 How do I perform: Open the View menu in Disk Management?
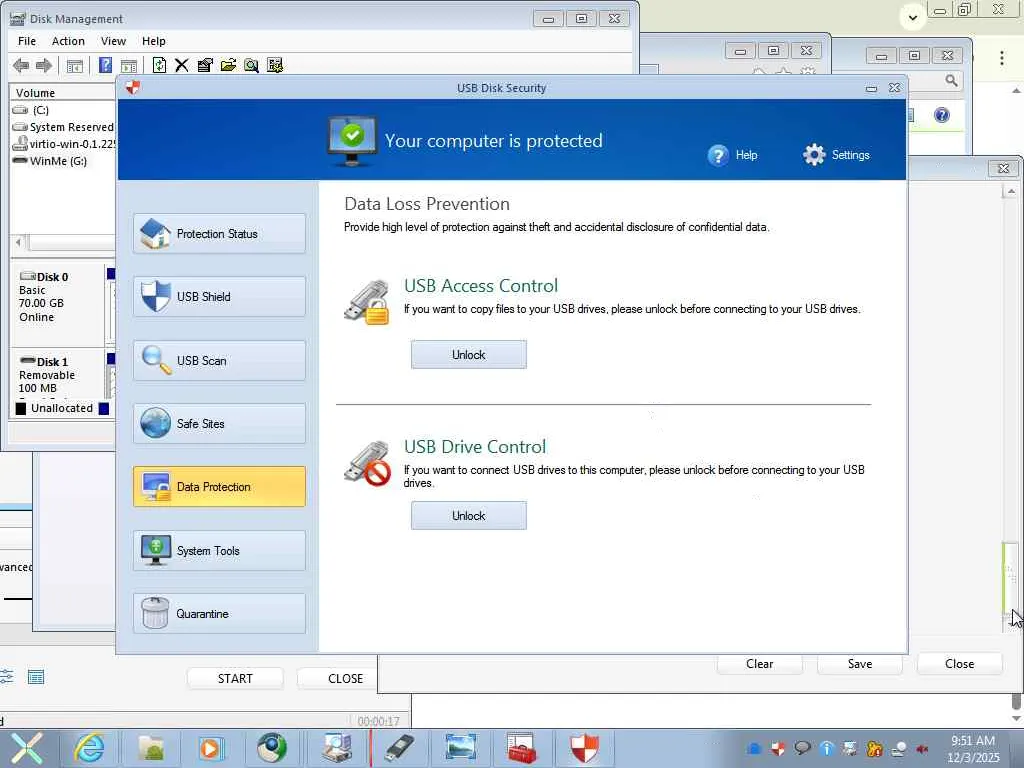coord(113,41)
